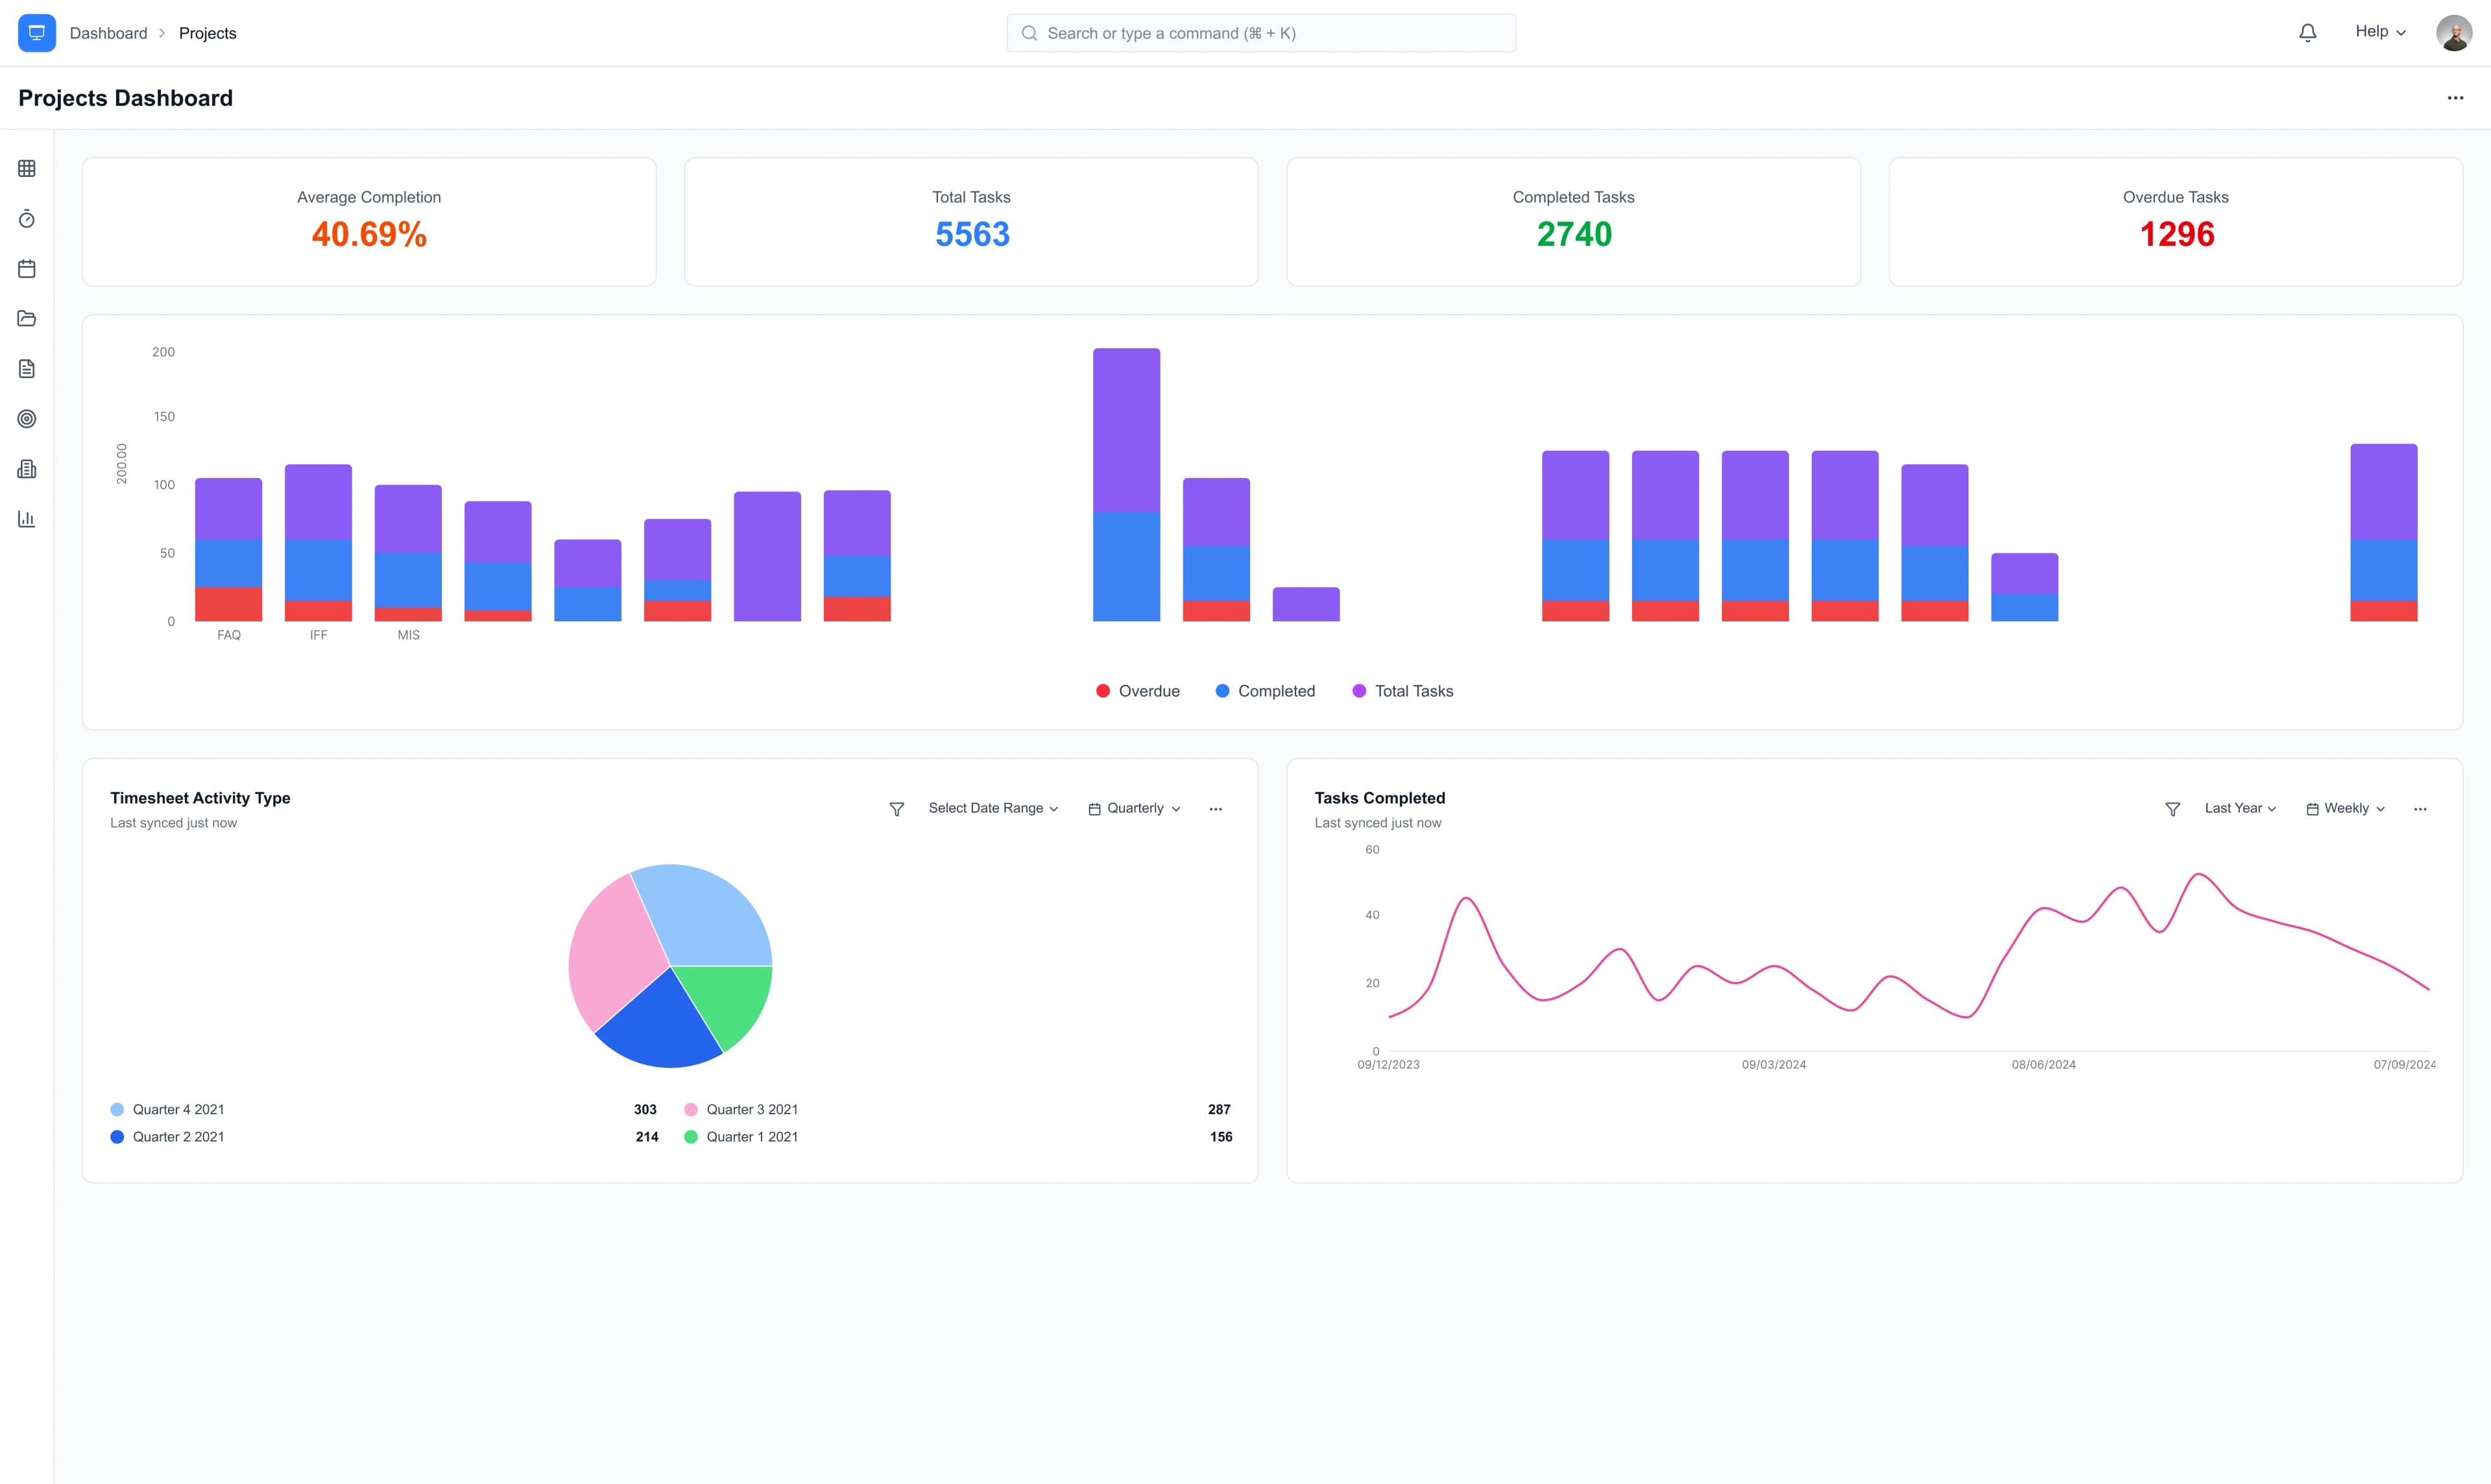The image size is (2491, 1484).
Task: Select the timer icon in the sidebar
Action: [26, 219]
